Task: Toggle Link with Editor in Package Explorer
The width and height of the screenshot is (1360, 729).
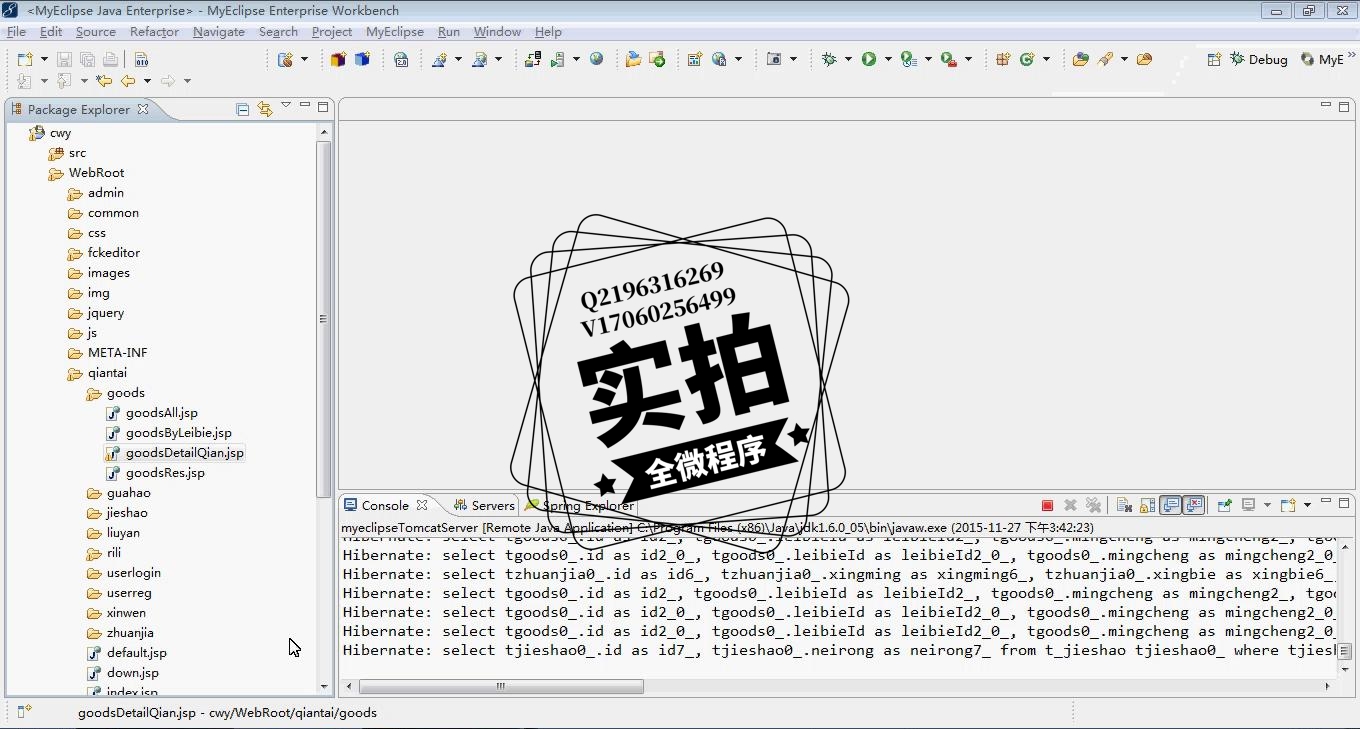Action: point(264,109)
